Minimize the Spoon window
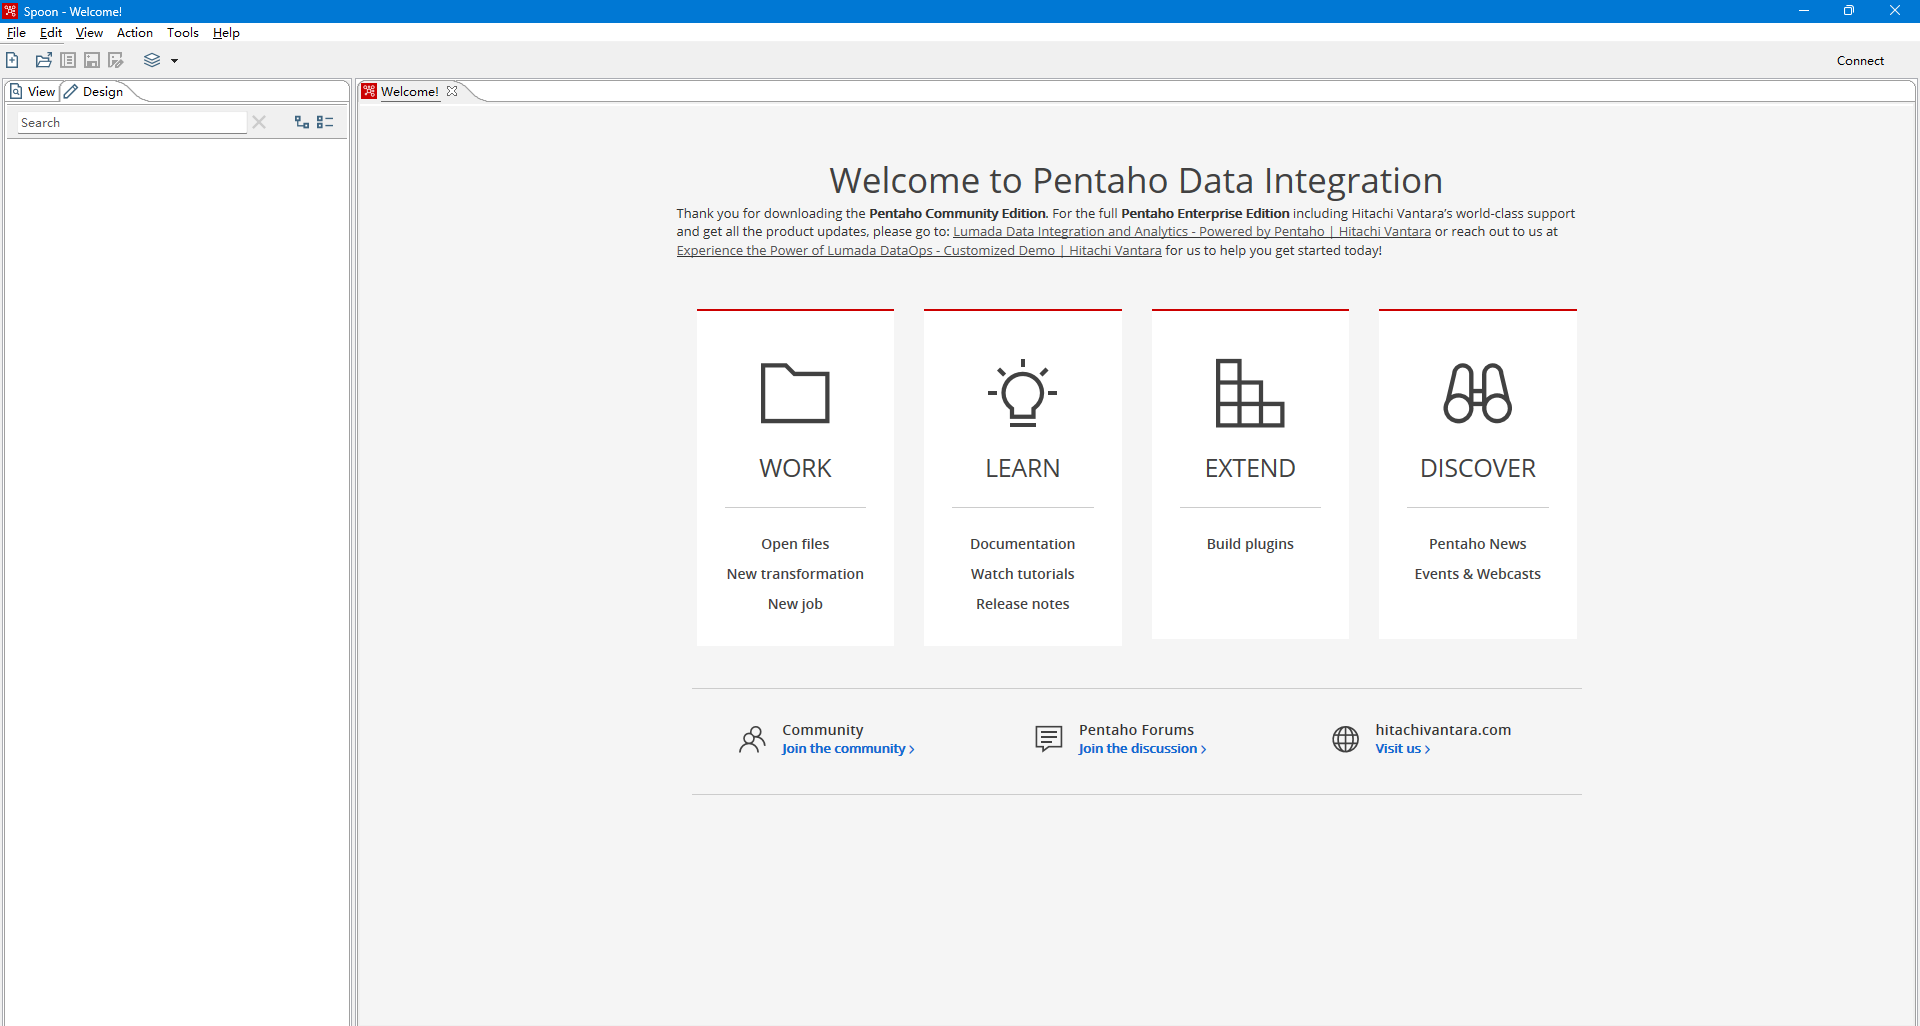The width and height of the screenshot is (1920, 1026). coord(1804,11)
